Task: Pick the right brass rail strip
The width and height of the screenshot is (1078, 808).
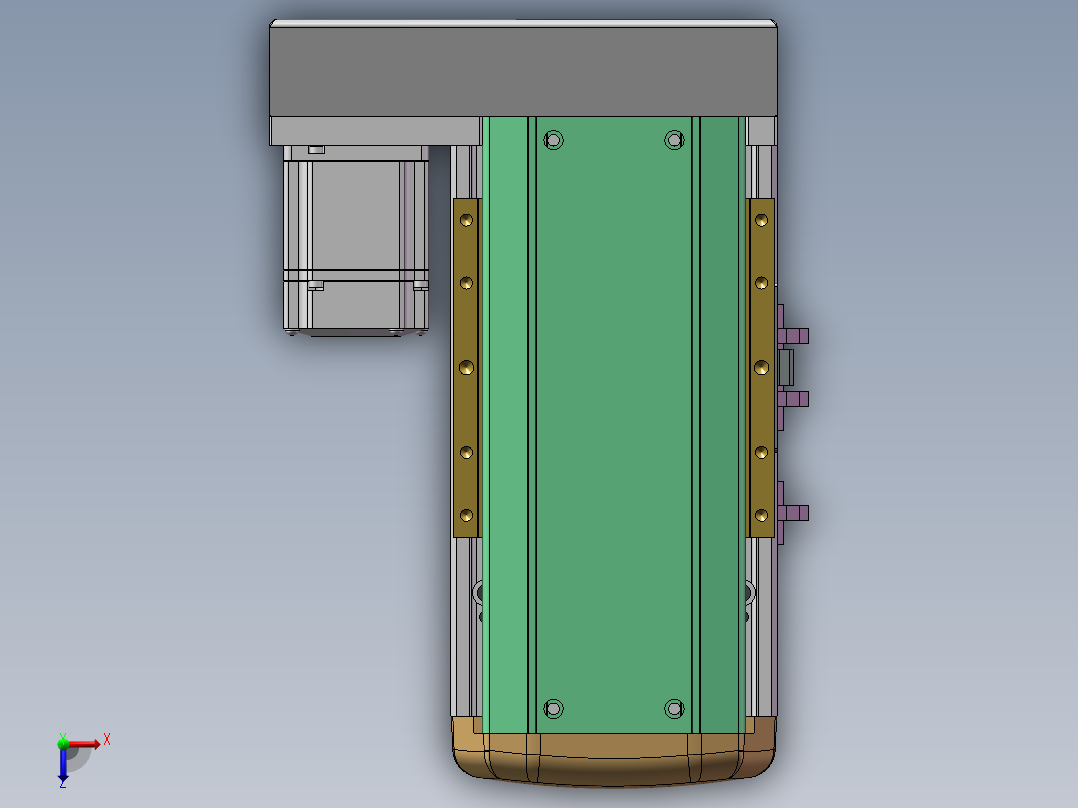Action: (x=762, y=368)
